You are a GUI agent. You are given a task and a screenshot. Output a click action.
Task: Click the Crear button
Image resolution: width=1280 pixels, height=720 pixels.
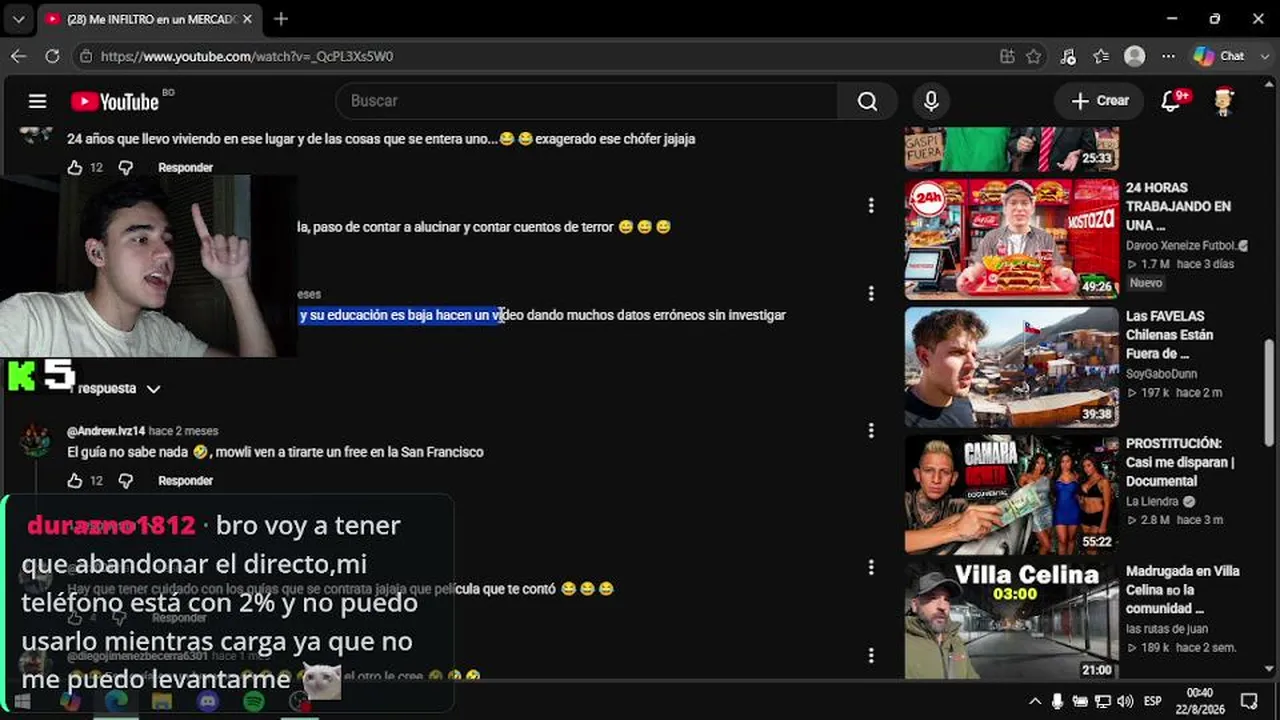[x=1100, y=101]
